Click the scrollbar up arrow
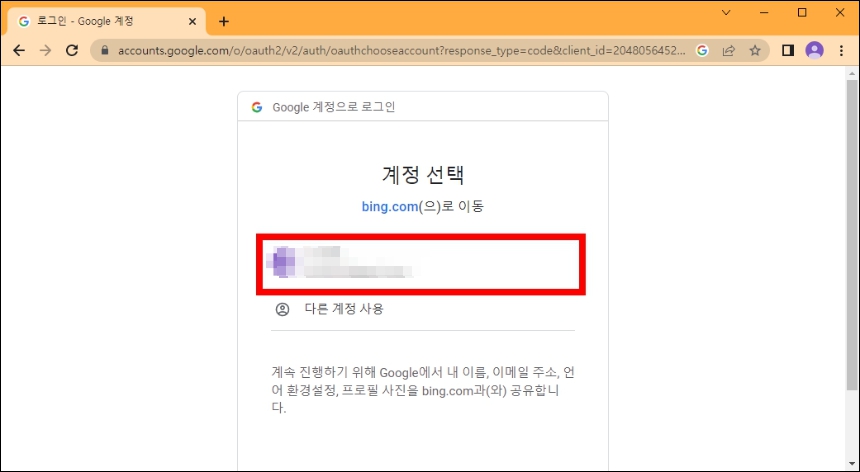Image resolution: width=860 pixels, height=472 pixels. tap(852, 73)
